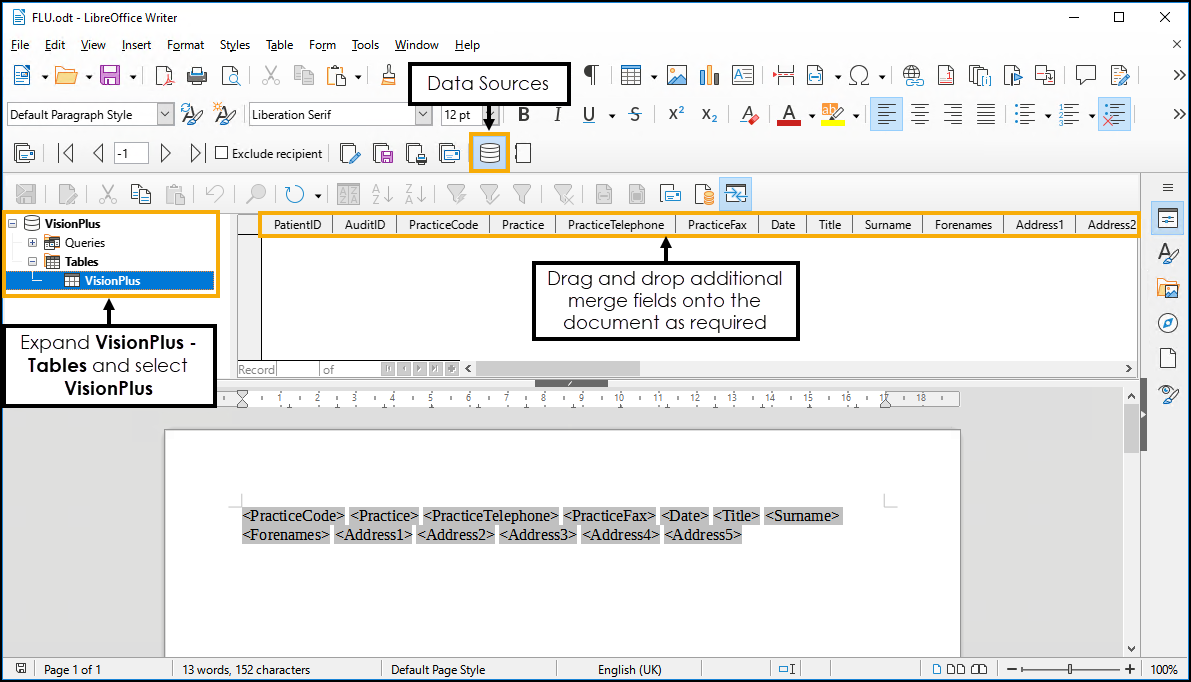1191x682 pixels.
Task: Toggle formatting marks pilcrow icon
Action: 590,74
